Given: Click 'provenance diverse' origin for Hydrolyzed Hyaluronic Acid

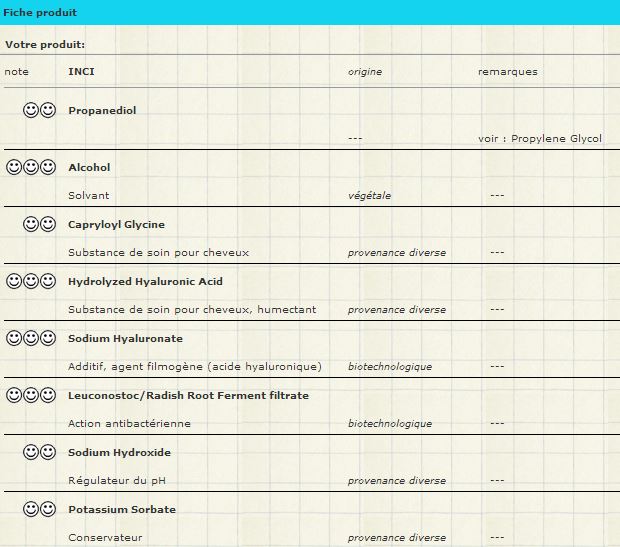Looking at the screenshot, I should pos(397,310).
